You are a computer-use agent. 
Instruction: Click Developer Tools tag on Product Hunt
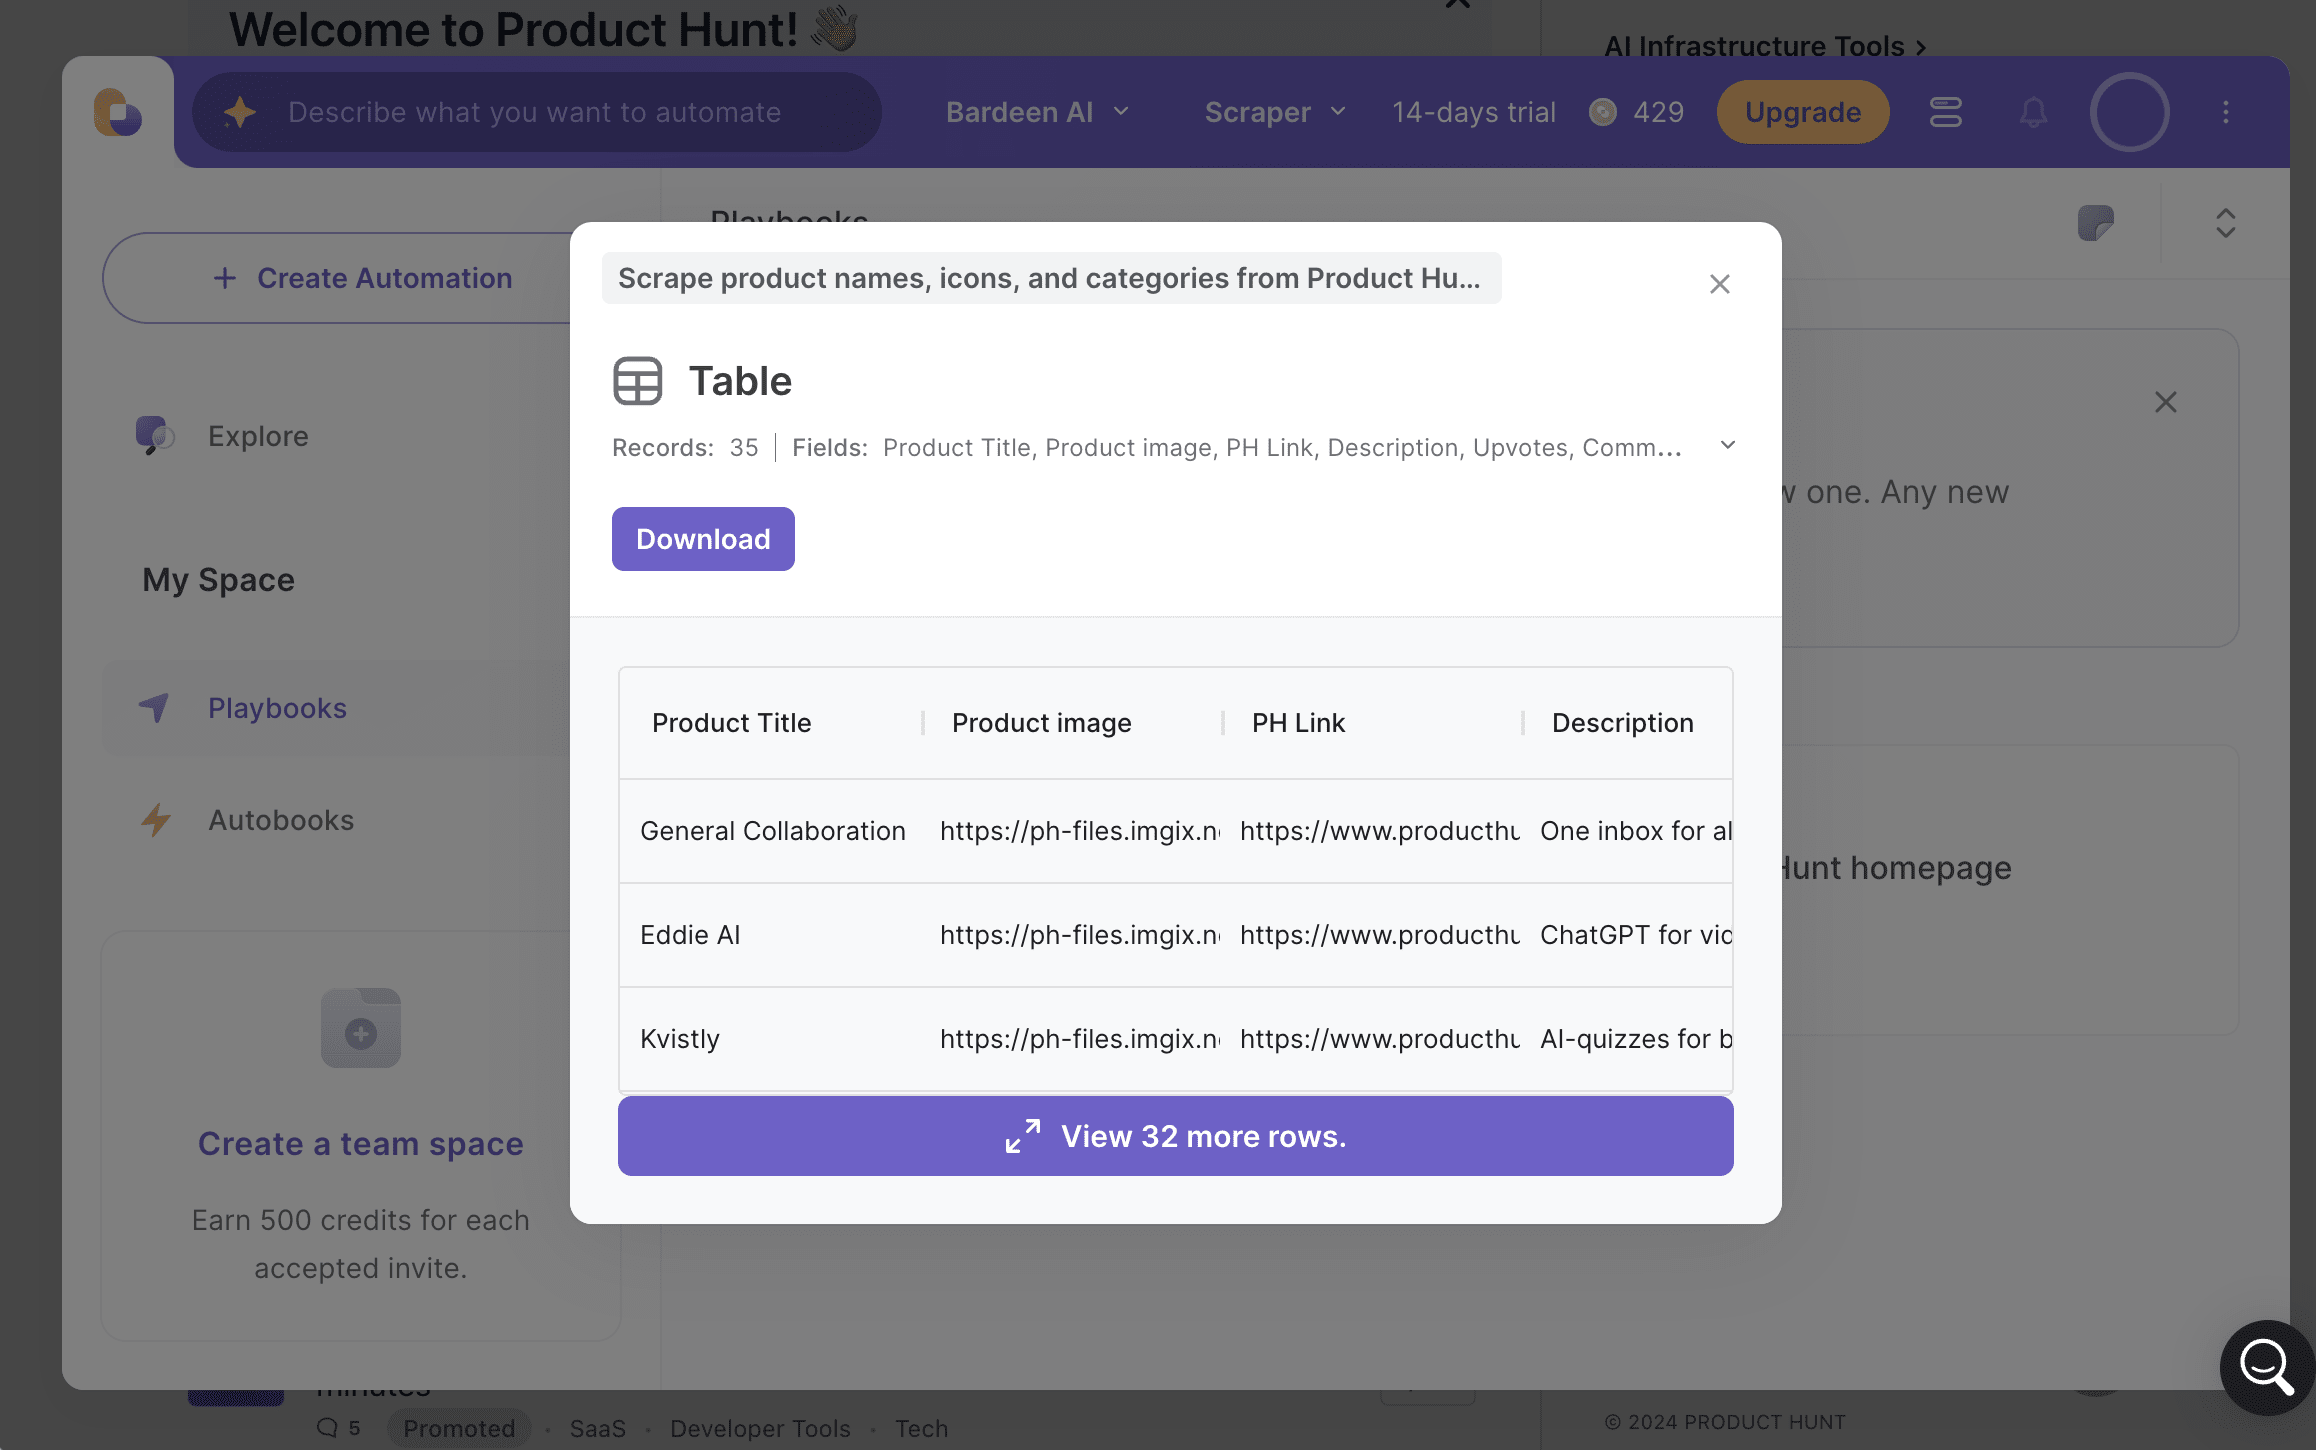point(760,1428)
